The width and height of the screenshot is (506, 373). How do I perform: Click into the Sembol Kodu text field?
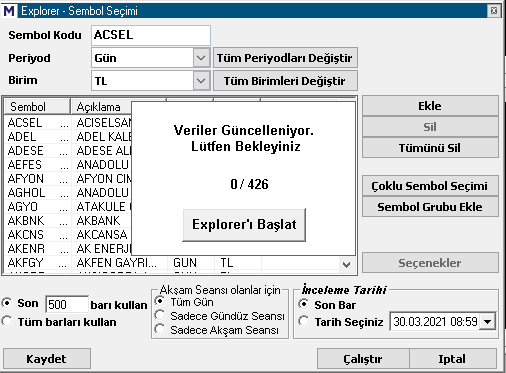click(x=151, y=35)
